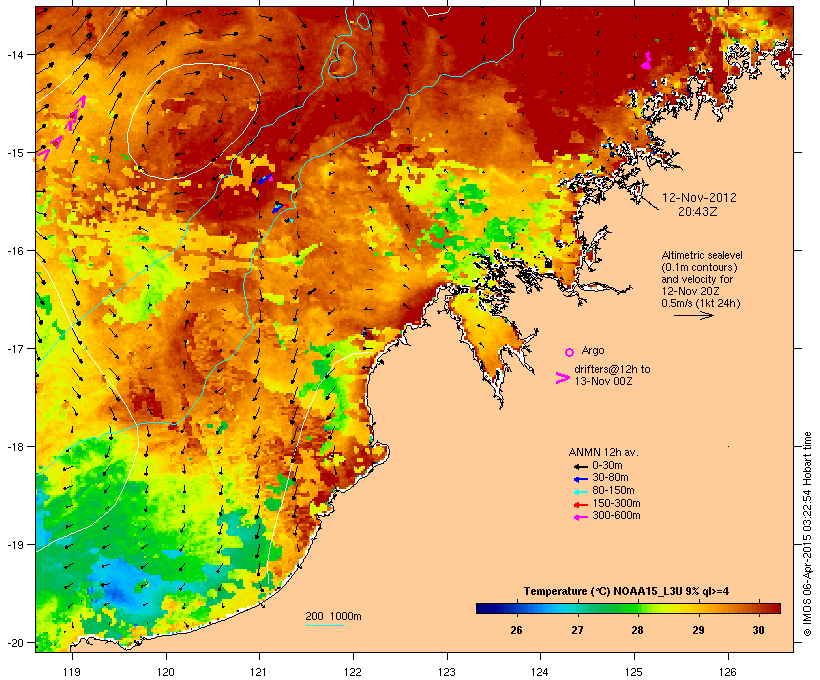The height and width of the screenshot is (680, 820).
Task: Click the longitude axis label 121
Action: pyautogui.click(x=259, y=672)
